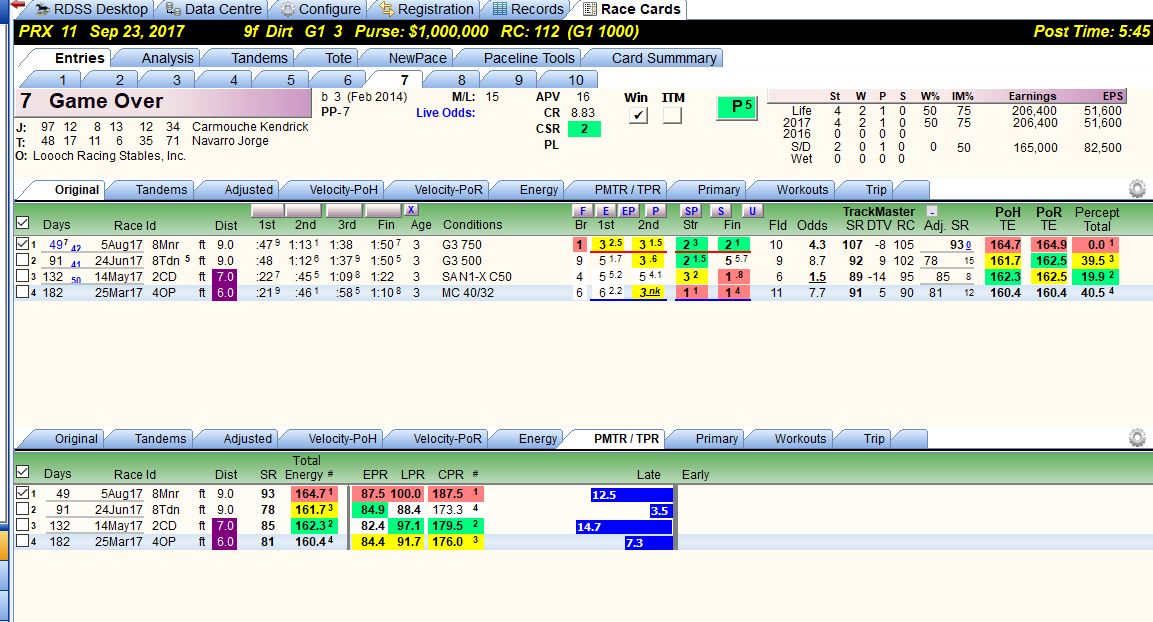Screen dimensions: 1153x622
Task: Toggle upper checkbox for 14May17 2CD paceline
Action: pos(22,276)
